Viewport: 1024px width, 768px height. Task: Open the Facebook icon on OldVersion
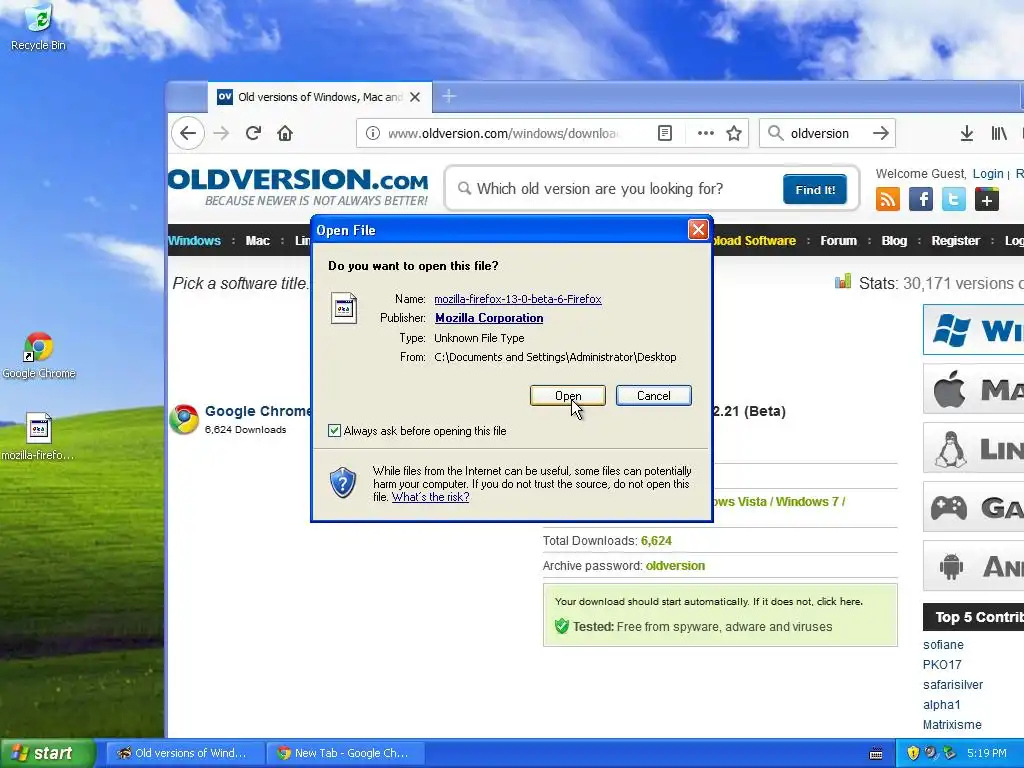[921, 199]
